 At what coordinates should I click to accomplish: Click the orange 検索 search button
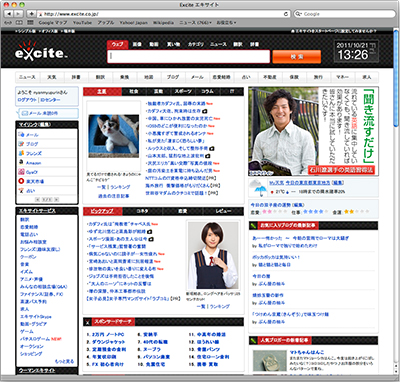pyautogui.click(x=297, y=57)
